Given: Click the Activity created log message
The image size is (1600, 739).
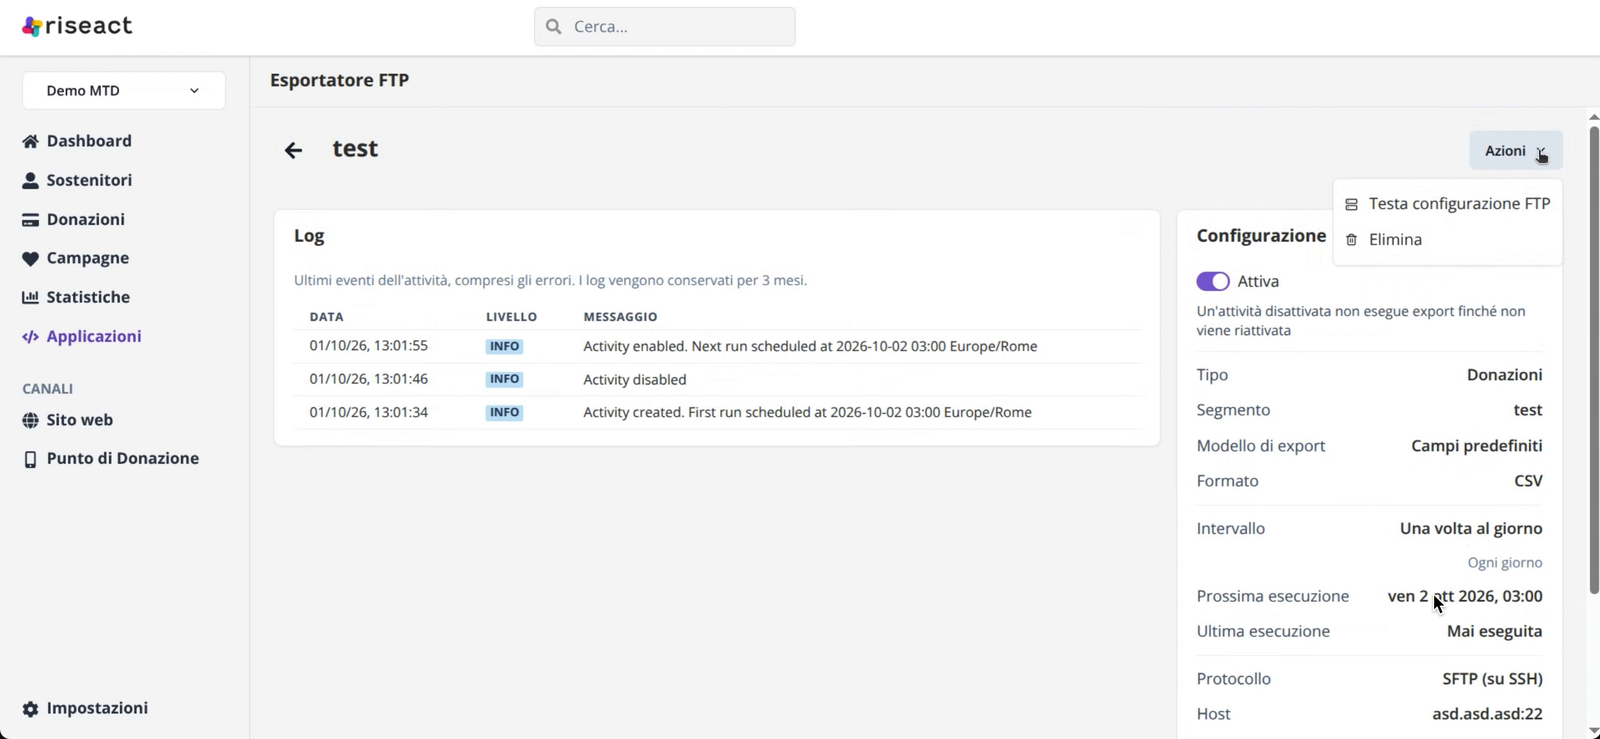Looking at the screenshot, I should pos(807,412).
